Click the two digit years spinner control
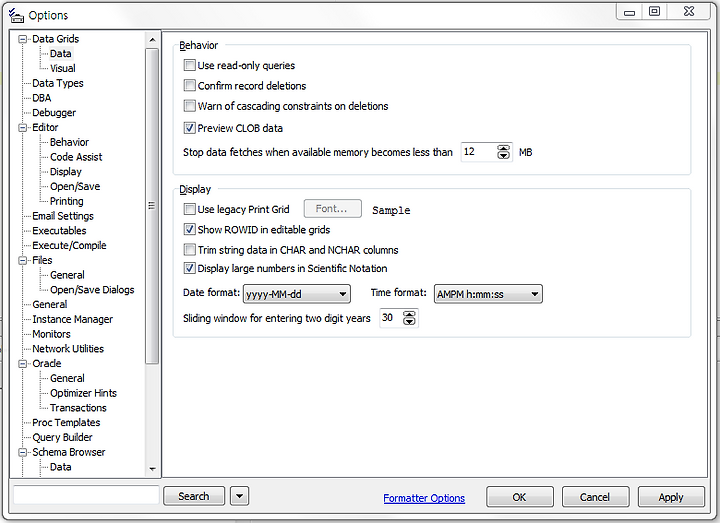The image size is (720, 523). click(409, 318)
